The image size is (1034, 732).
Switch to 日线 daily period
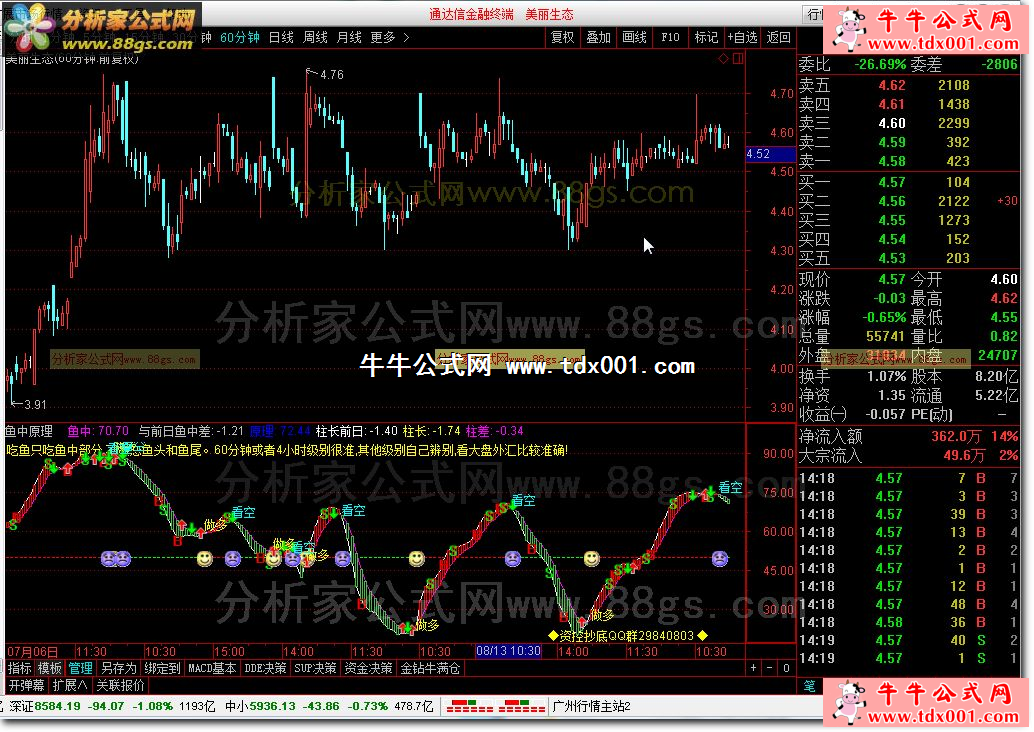click(281, 38)
